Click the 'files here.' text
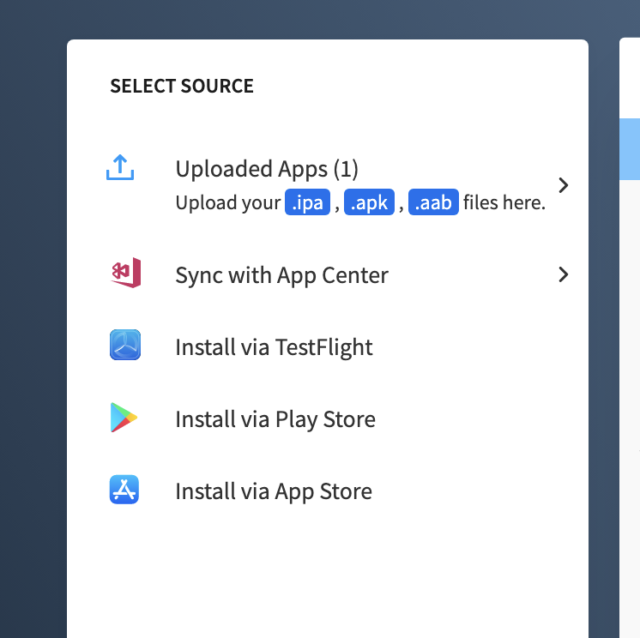The height and width of the screenshot is (638, 640). pyautogui.click(x=504, y=202)
